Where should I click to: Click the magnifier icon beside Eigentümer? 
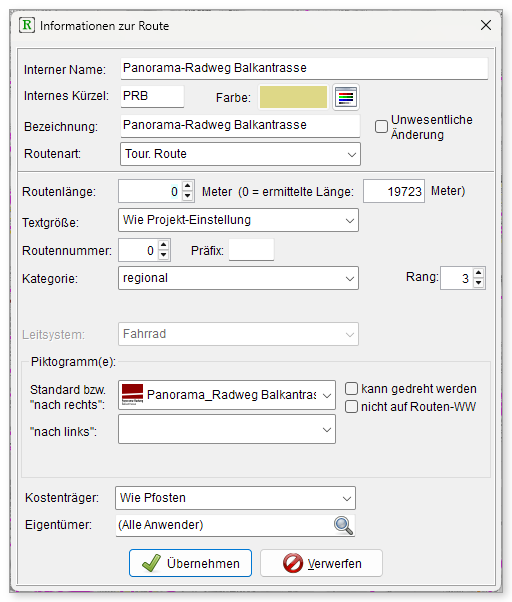click(343, 525)
